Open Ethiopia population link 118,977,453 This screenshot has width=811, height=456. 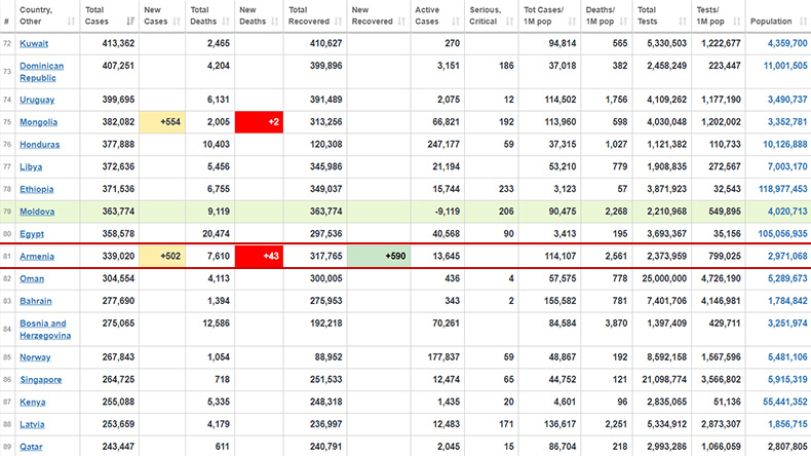click(x=783, y=189)
